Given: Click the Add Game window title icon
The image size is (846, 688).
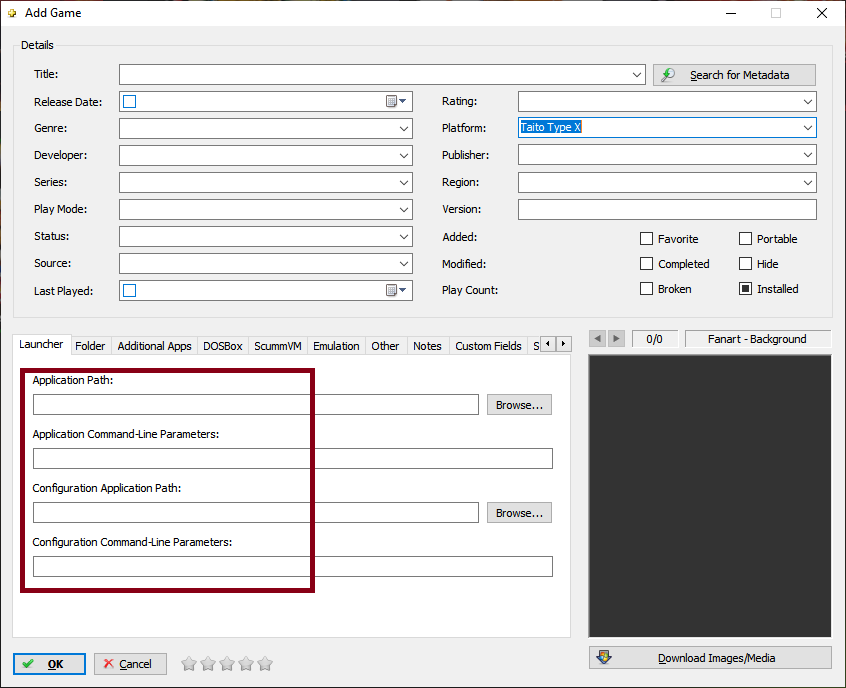Looking at the screenshot, I should click(12, 13).
